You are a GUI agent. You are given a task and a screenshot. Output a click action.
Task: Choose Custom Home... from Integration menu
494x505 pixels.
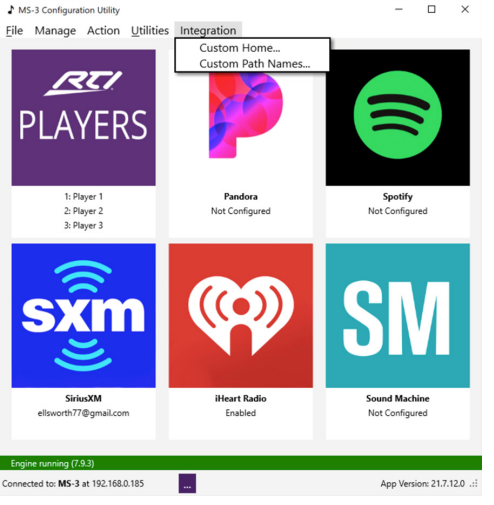[252, 48]
